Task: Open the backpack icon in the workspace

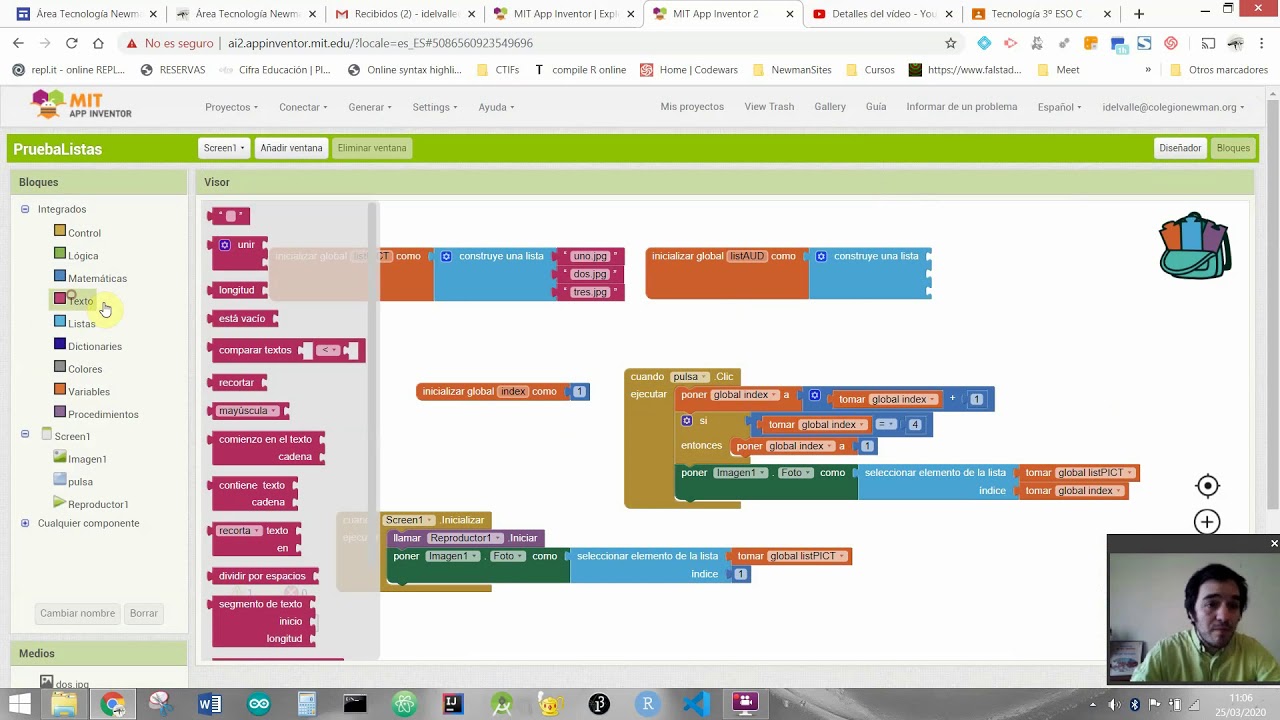Action: pos(1195,246)
